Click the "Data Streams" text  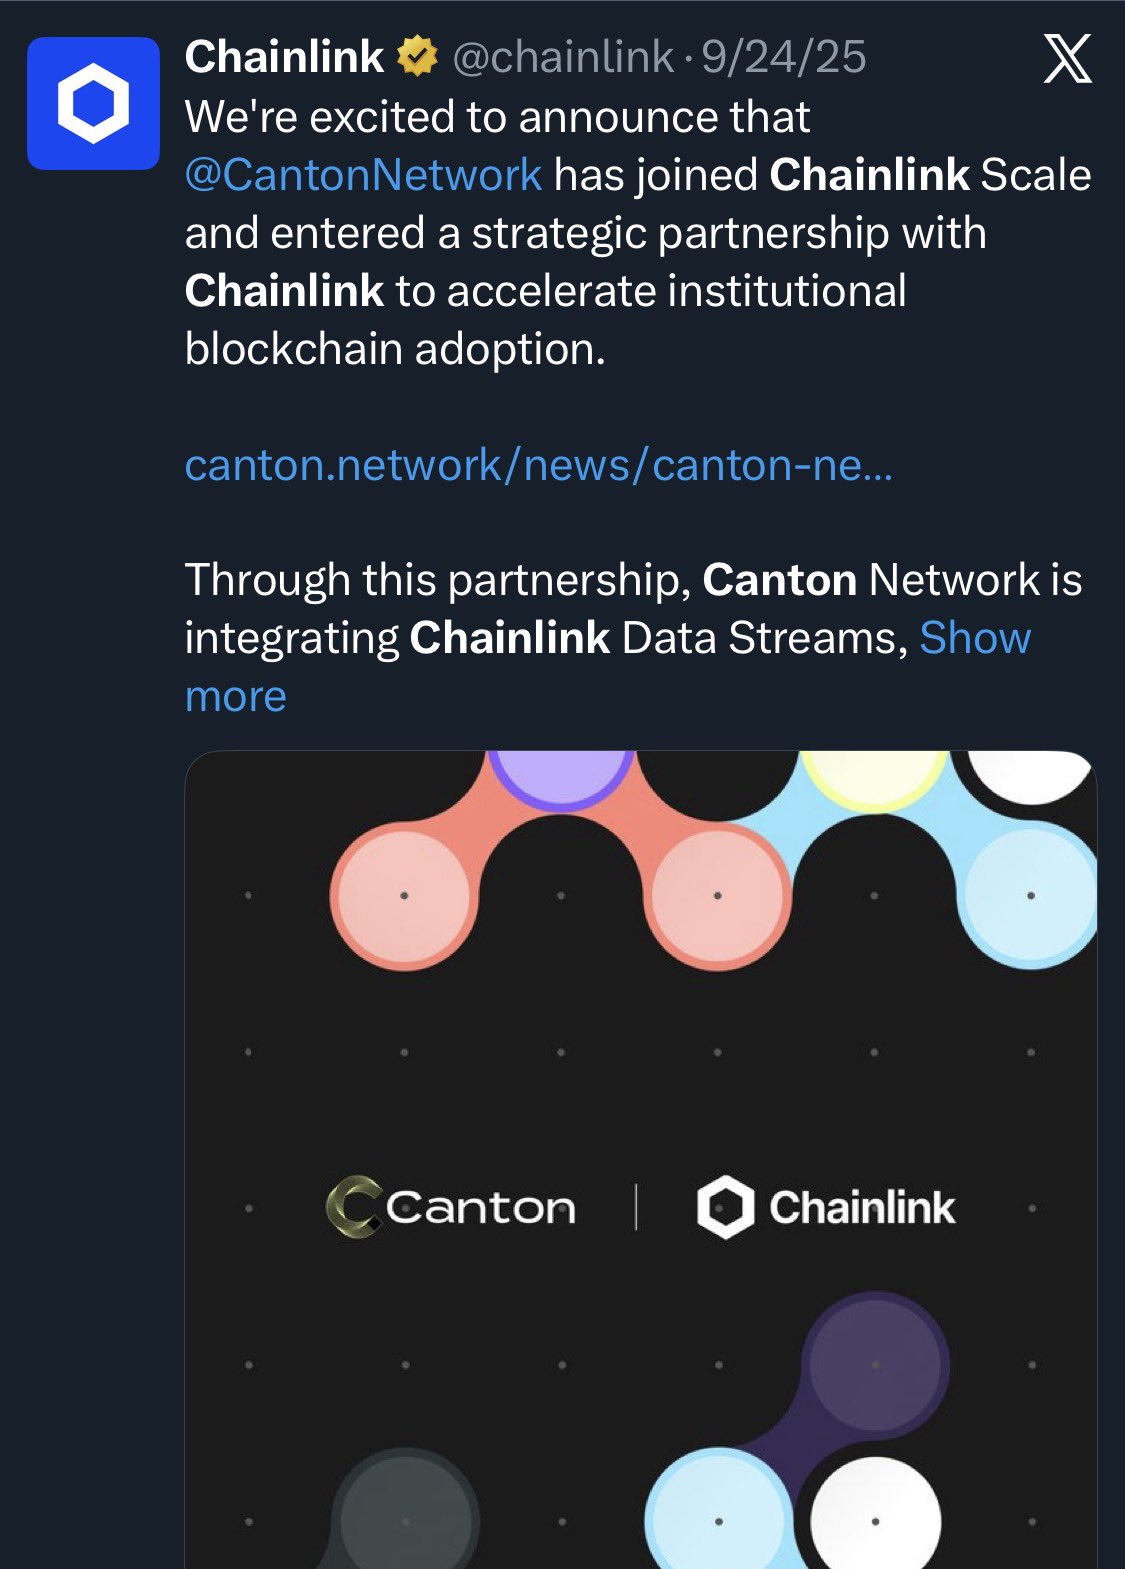[x=764, y=638]
